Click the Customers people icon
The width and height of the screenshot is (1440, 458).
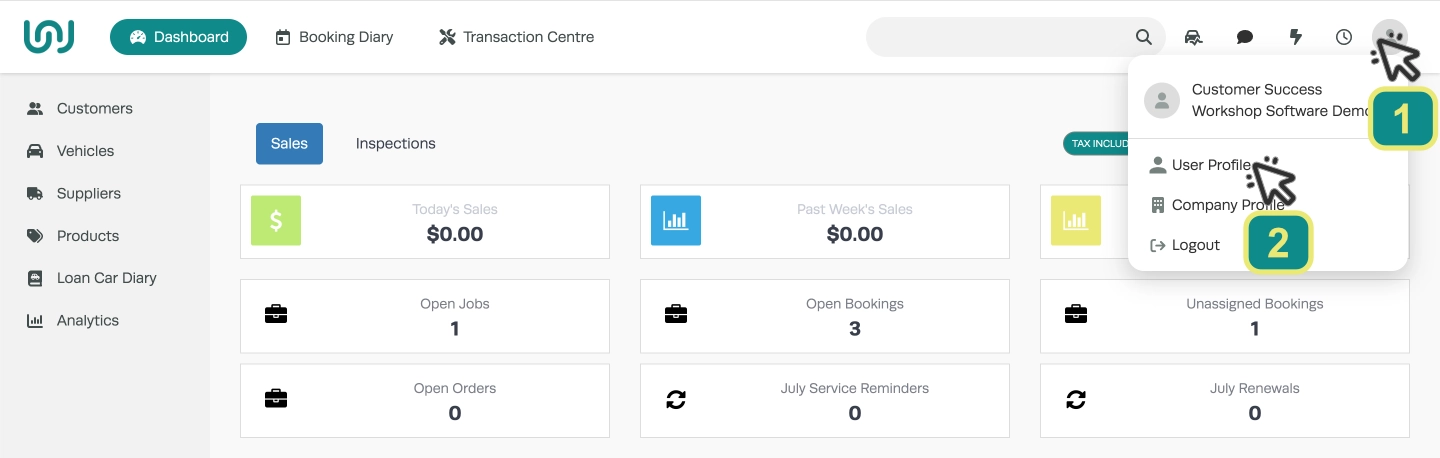(35, 108)
